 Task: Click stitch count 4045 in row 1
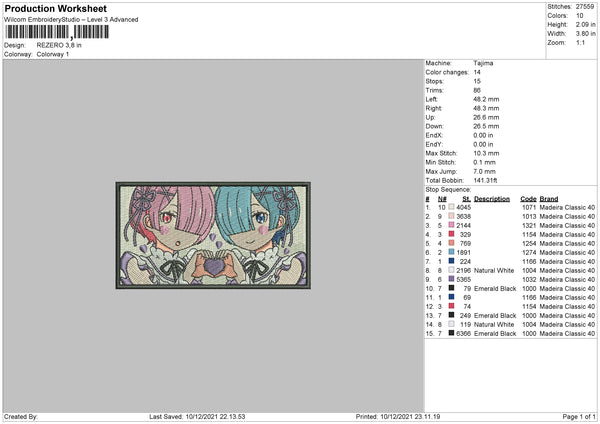(463, 207)
